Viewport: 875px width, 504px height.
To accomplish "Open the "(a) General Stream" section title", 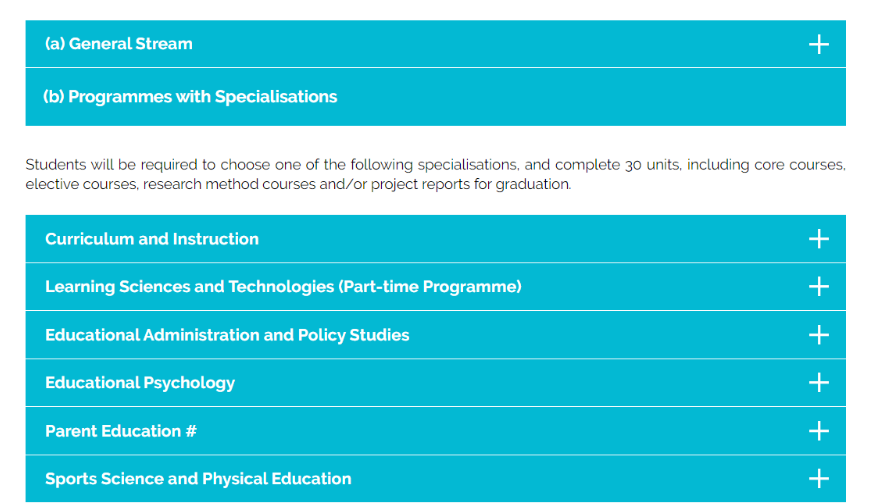I will 119,44.
